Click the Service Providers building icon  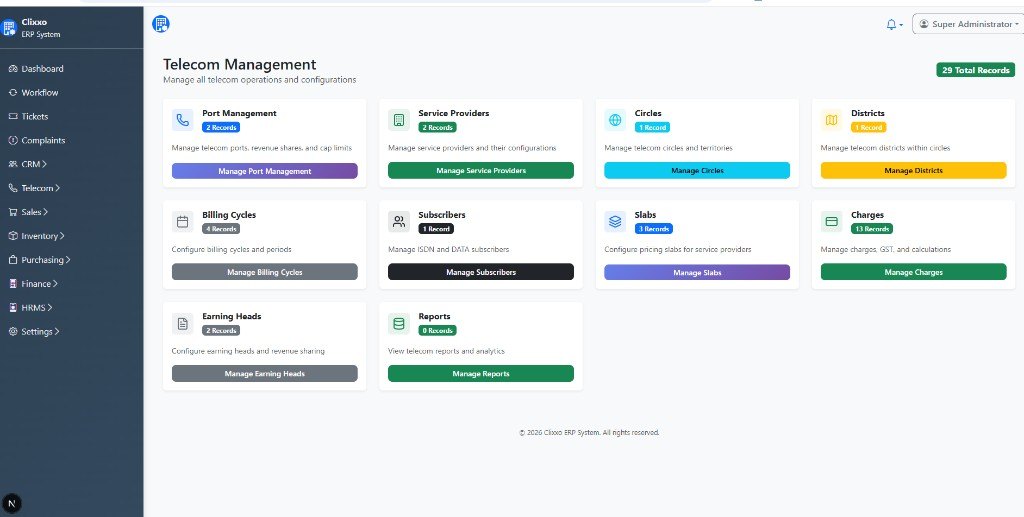[399, 120]
